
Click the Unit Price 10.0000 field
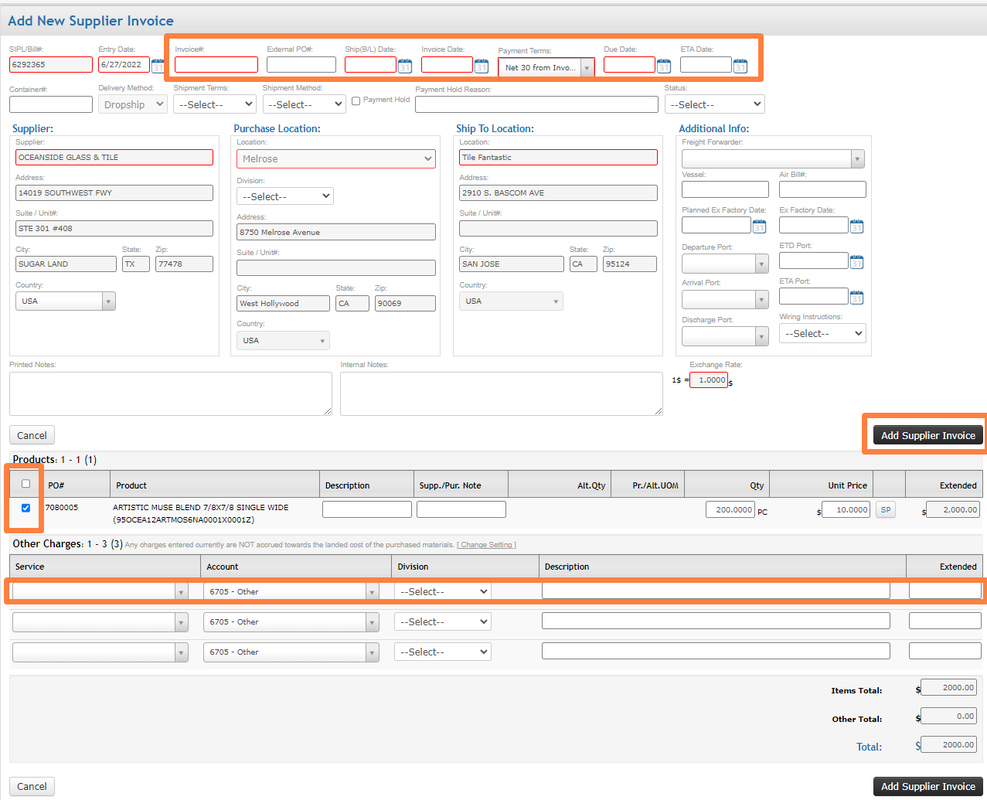[846, 510]
